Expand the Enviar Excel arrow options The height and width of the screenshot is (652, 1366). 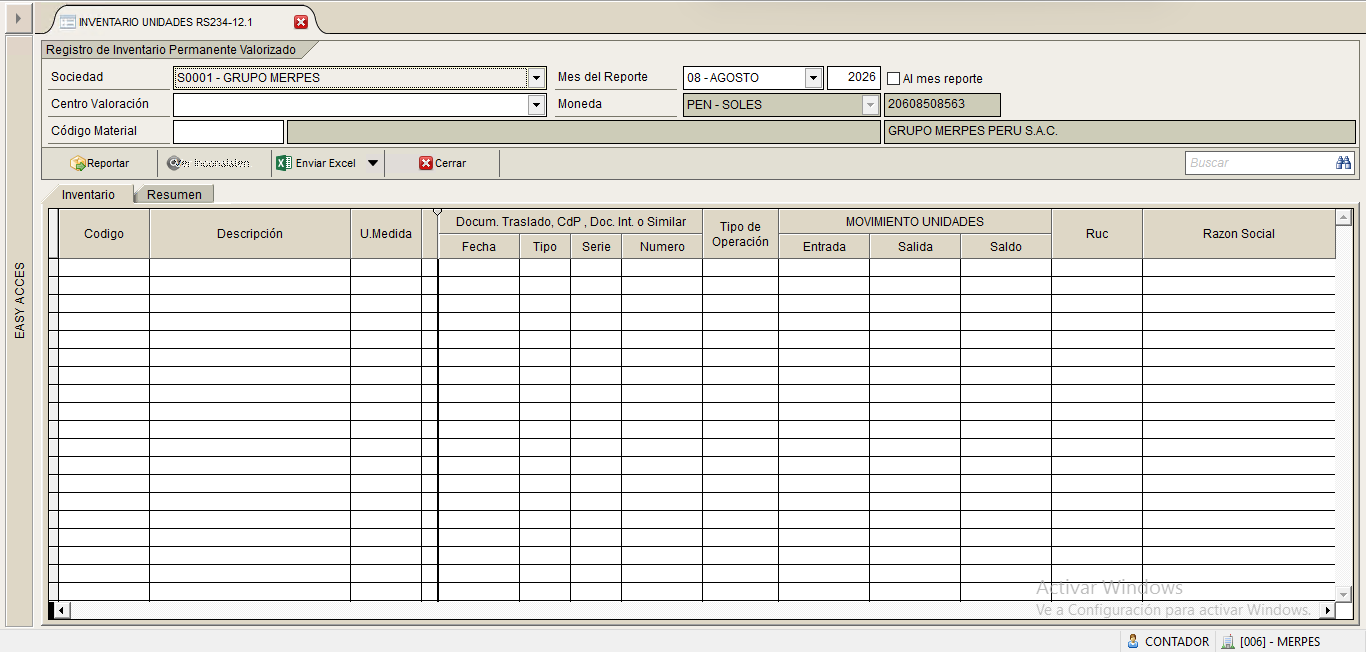pos(373,163)
